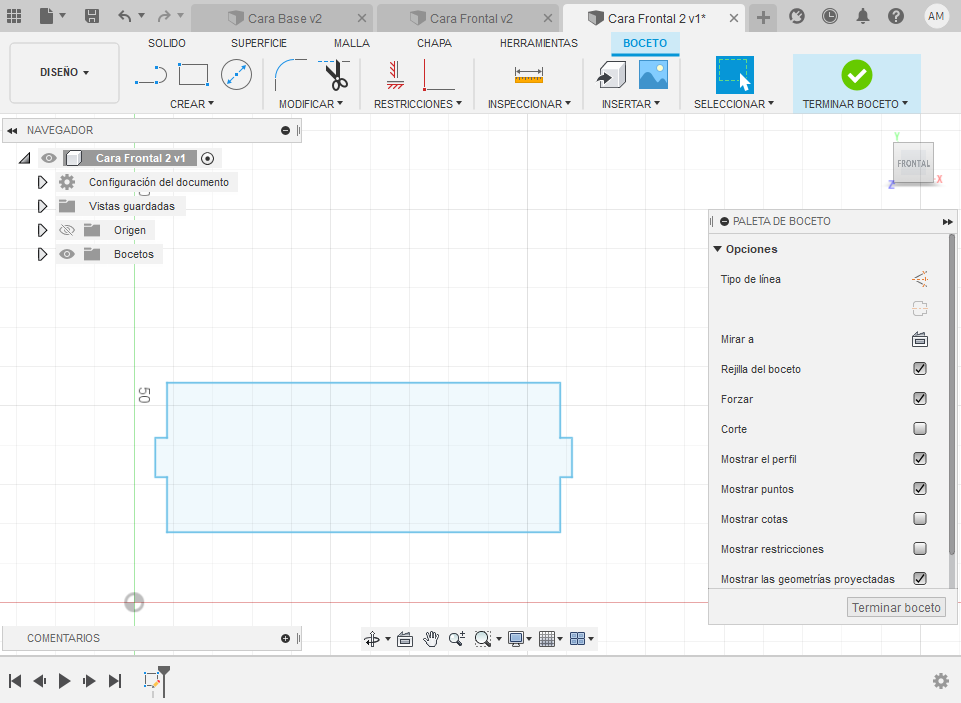Open the help question mark
This screenshot has width=961, height=703.
[896, 16]
